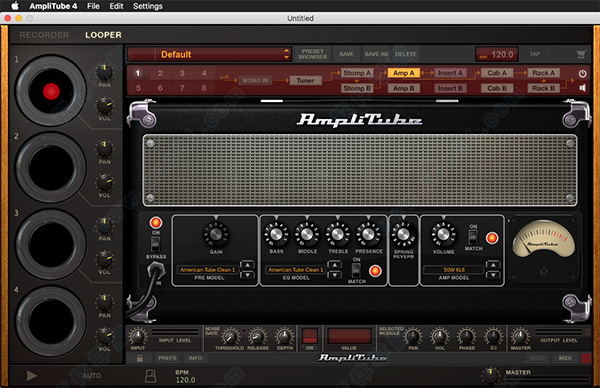Toggle the AUTO button beside MIDI

pyautogui.click(x=537, y=358)
